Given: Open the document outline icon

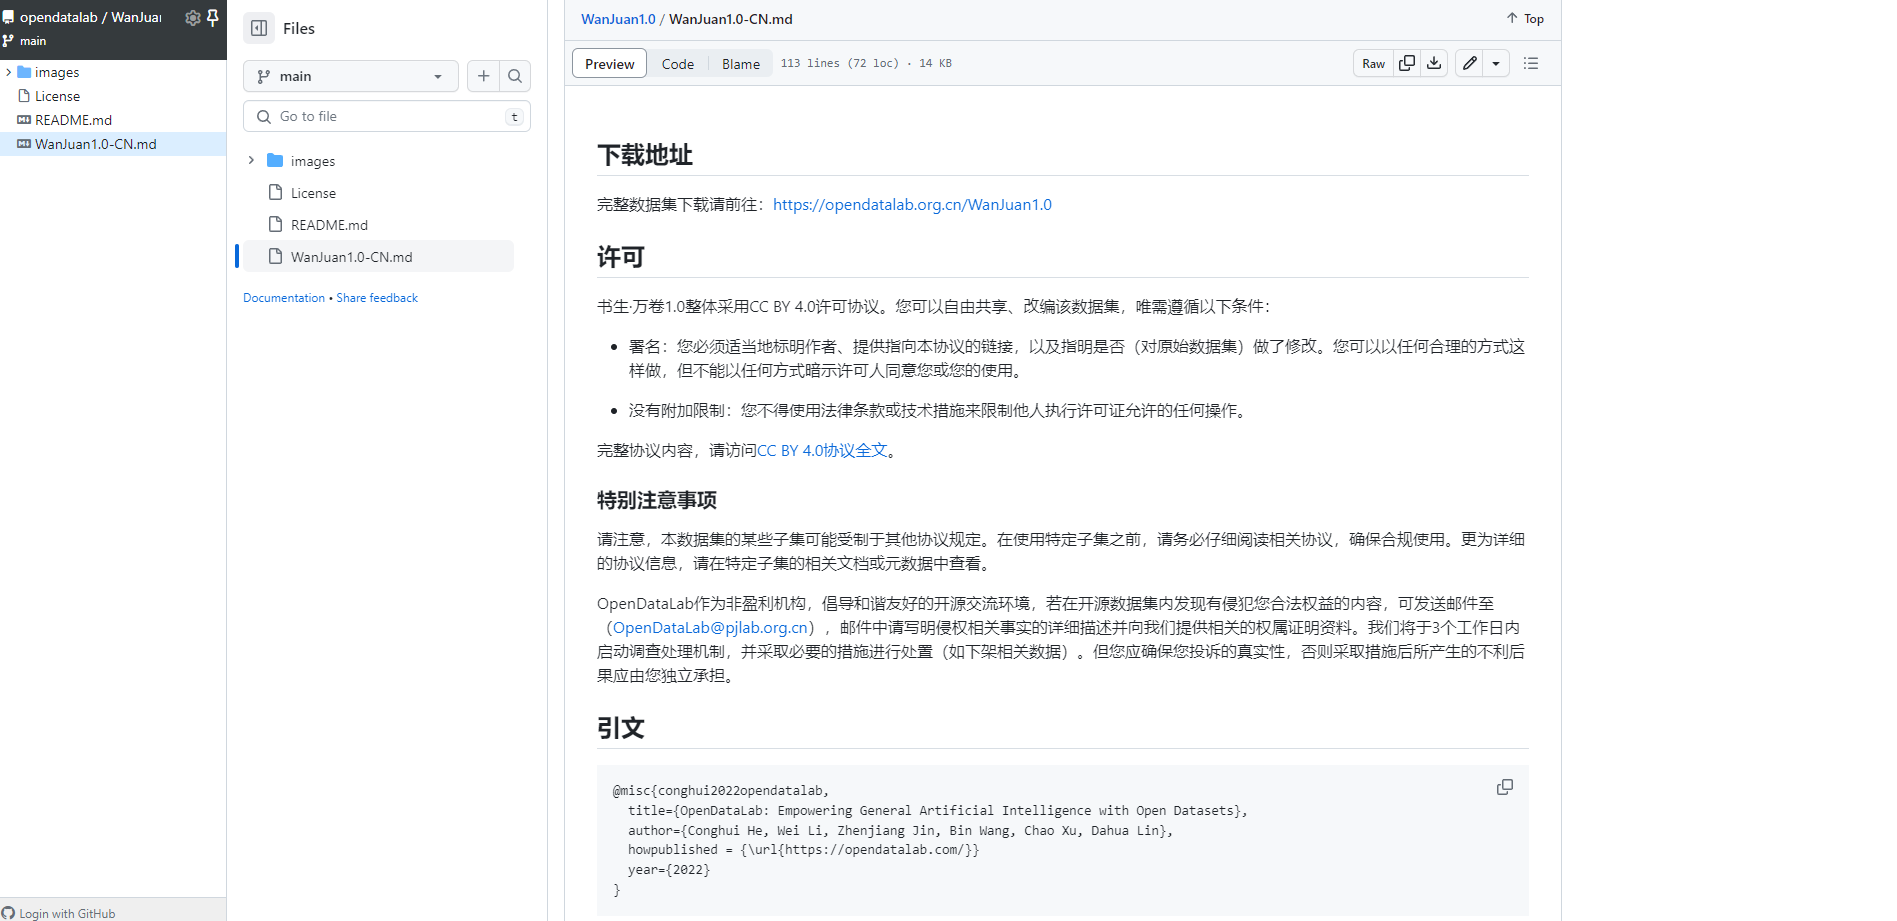Looking at the screenshot, I should click(1531, 63).
